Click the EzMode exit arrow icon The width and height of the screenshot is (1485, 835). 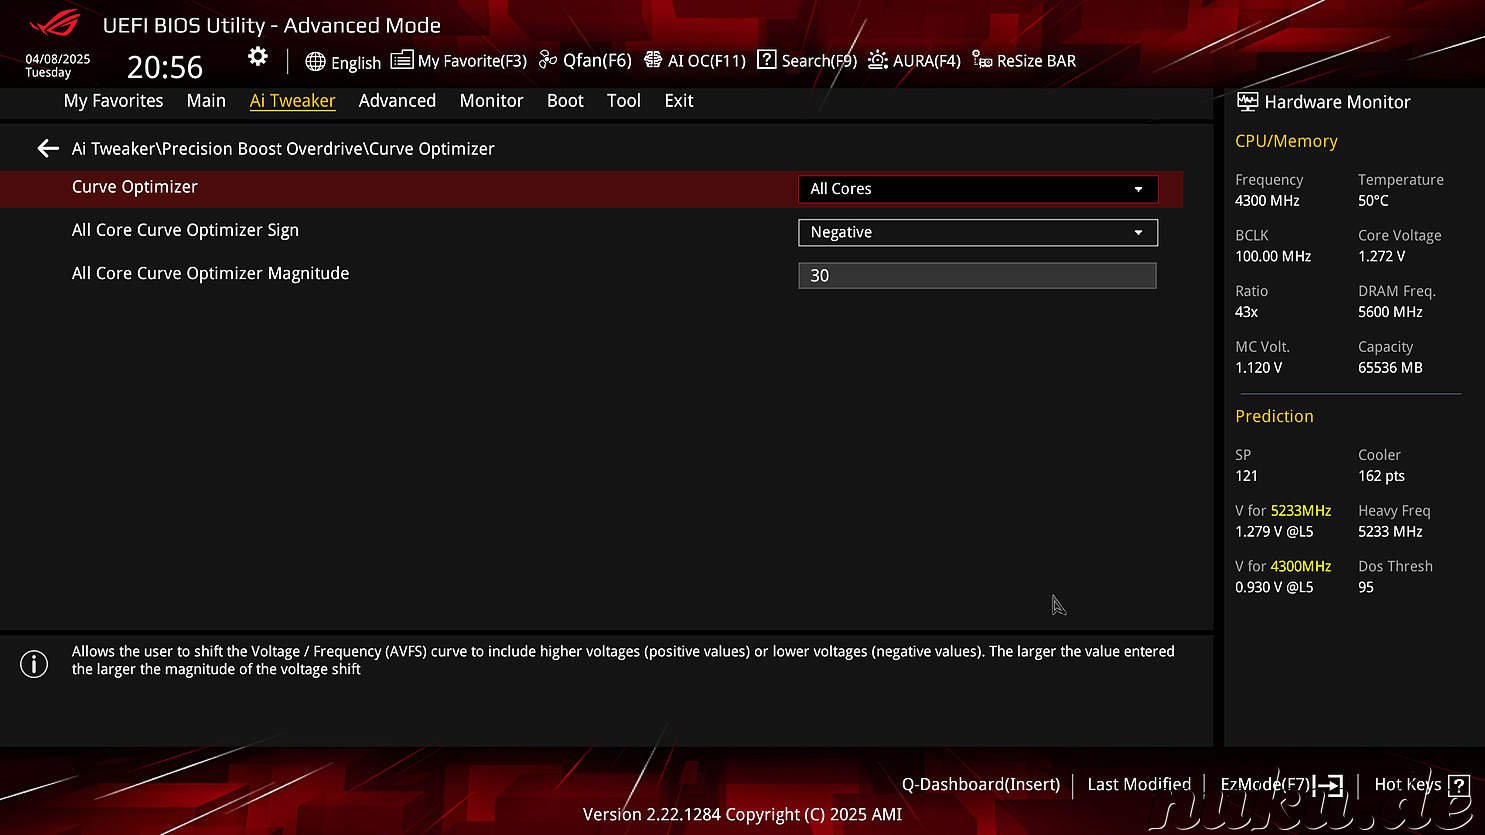[1330, 785]
